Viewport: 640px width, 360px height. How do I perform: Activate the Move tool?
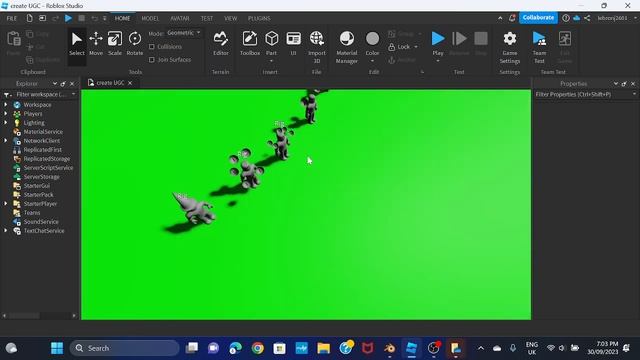[96, 44]
